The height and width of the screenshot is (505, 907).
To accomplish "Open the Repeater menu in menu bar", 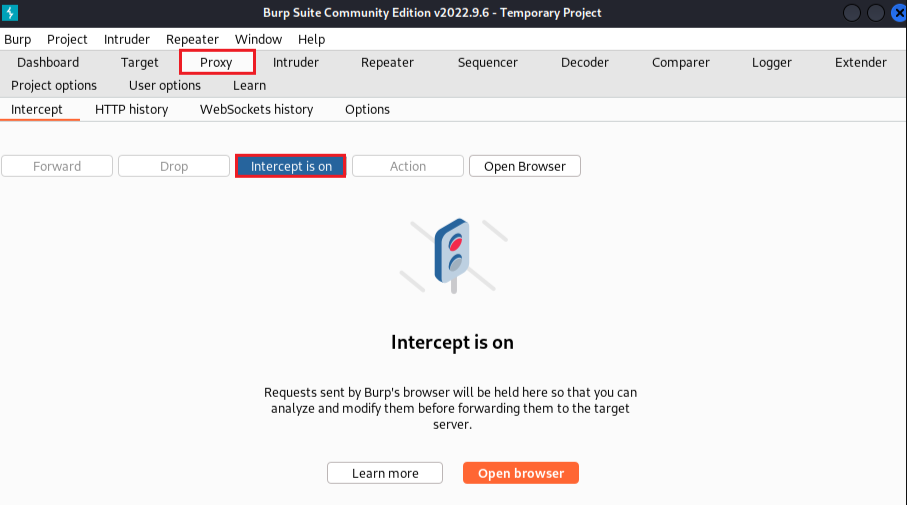I will [192, 39].
